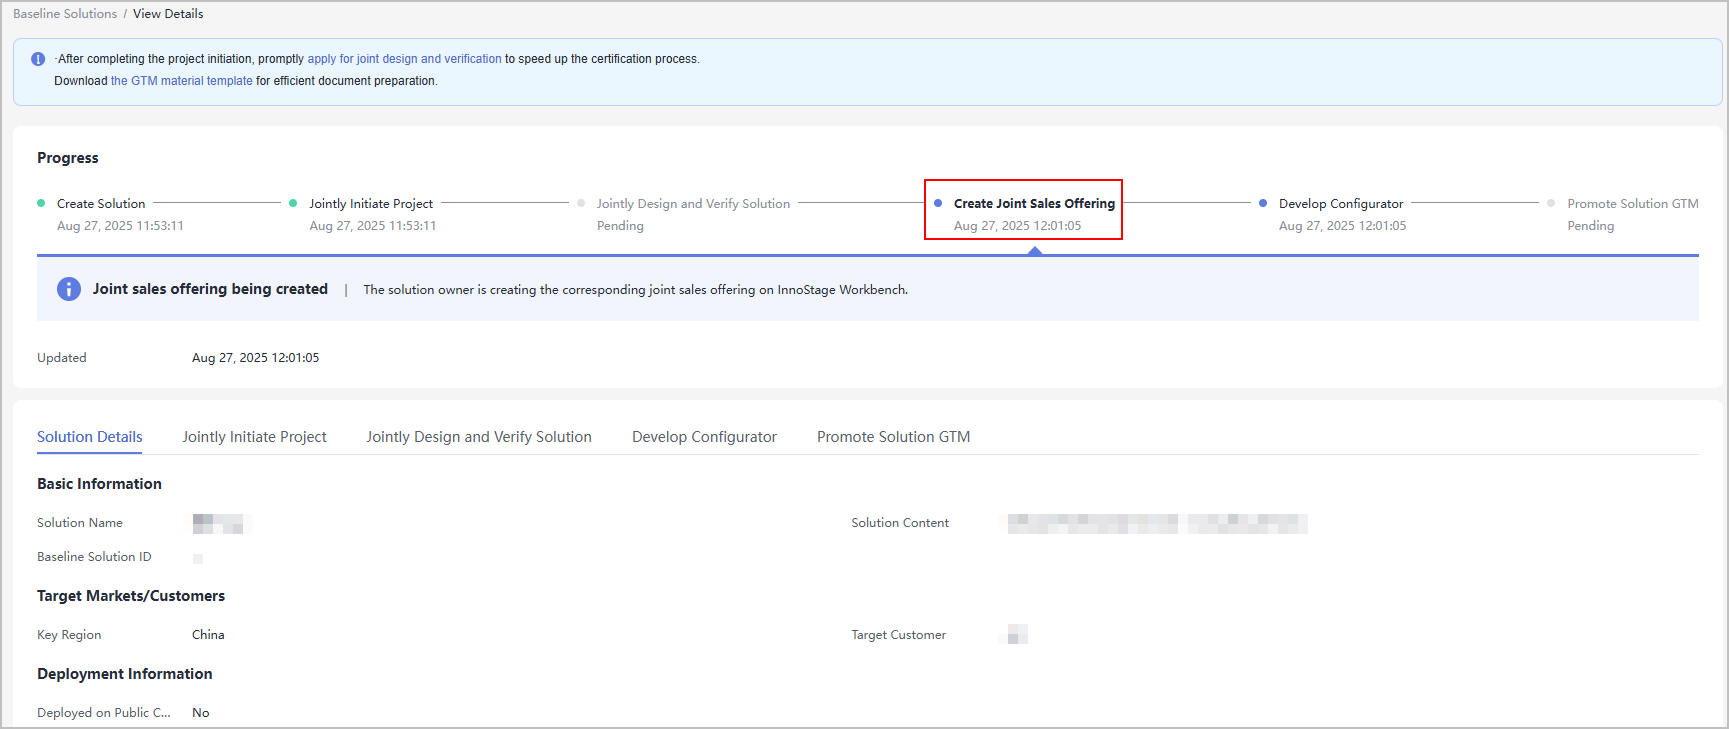Select the Create Joint Sales Offering progress step
Viewport: 1729px width, 729px height.
coord(1033,204)
